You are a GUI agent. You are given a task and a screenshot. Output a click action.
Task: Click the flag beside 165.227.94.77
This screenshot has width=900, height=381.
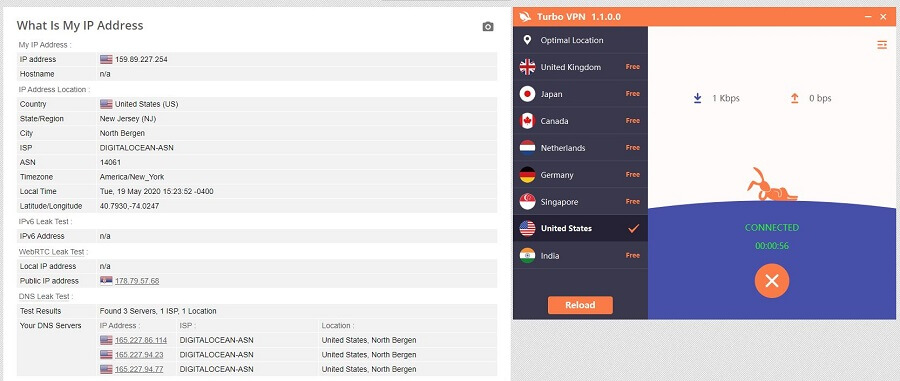pyautogui.click(x=106, y=369)
